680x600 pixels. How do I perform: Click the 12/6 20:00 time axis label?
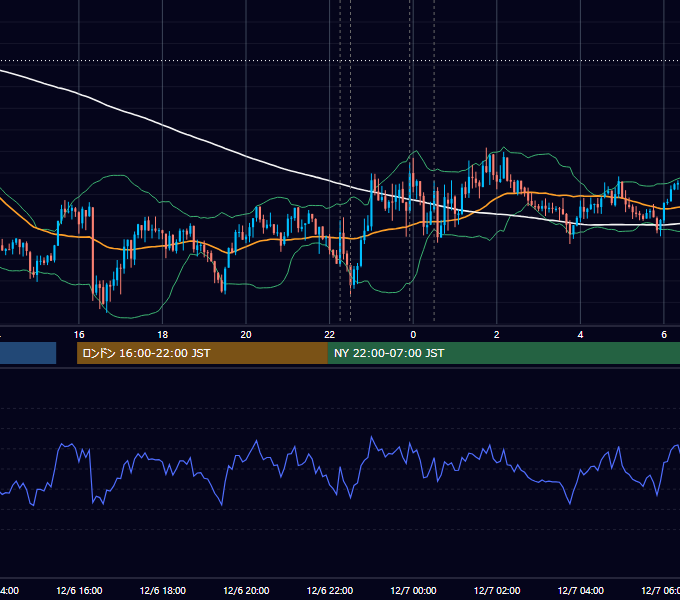pyautogui.click(x=246, y=590)
